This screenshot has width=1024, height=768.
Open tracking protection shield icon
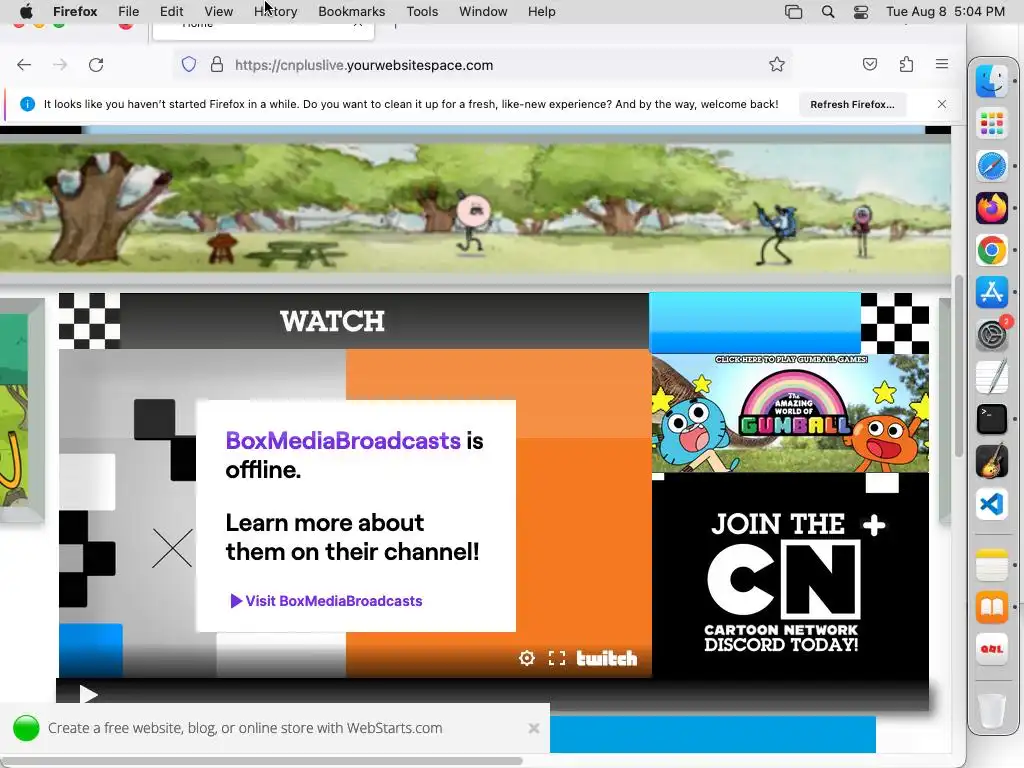[x=189, y=65]
